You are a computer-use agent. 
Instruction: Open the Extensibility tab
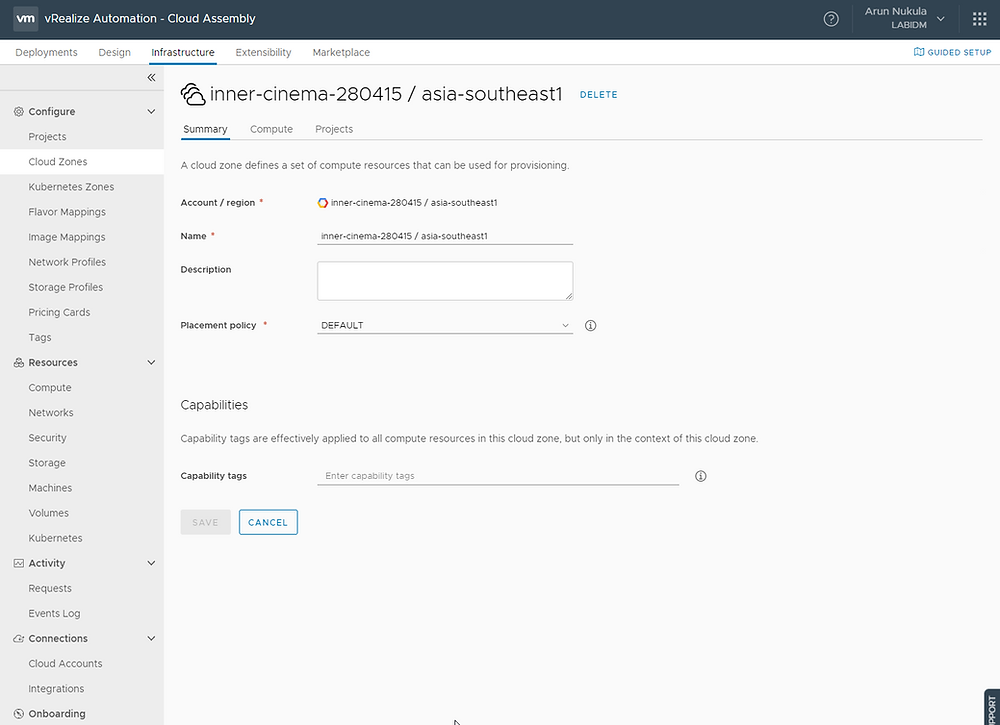point(263,52)
